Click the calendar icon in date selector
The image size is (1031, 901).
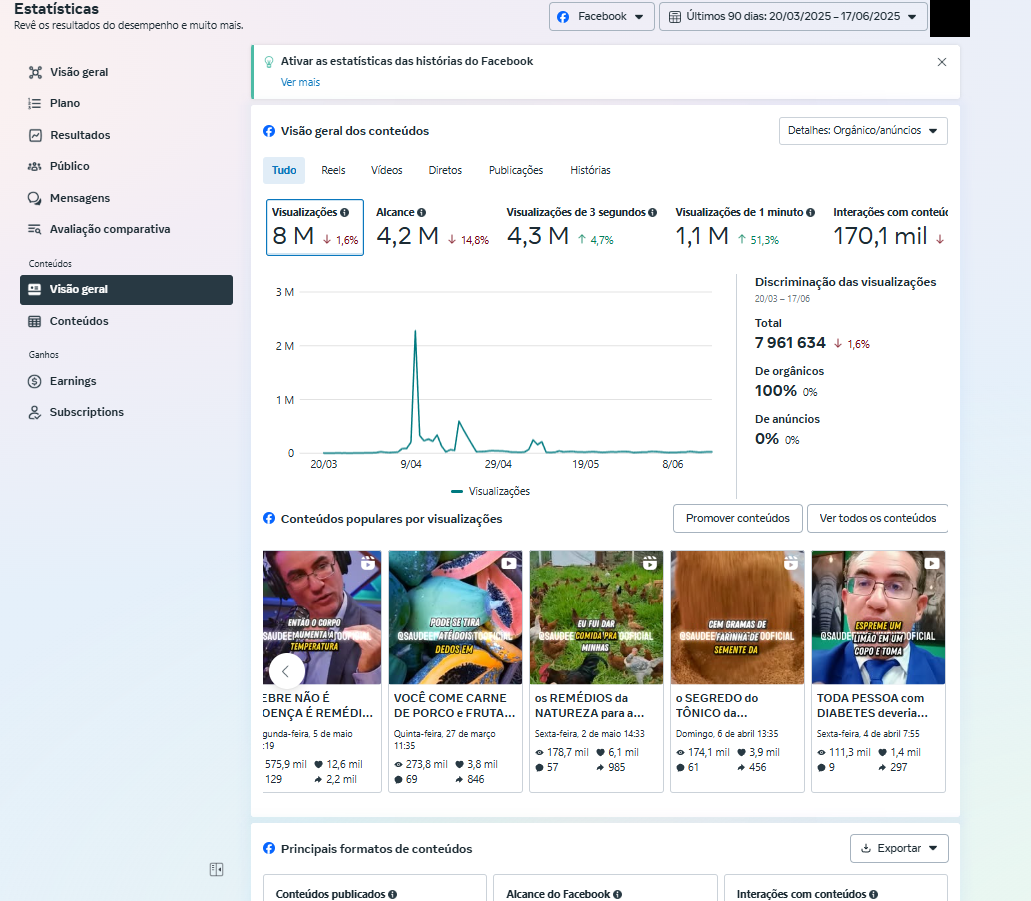click(675, 17)
